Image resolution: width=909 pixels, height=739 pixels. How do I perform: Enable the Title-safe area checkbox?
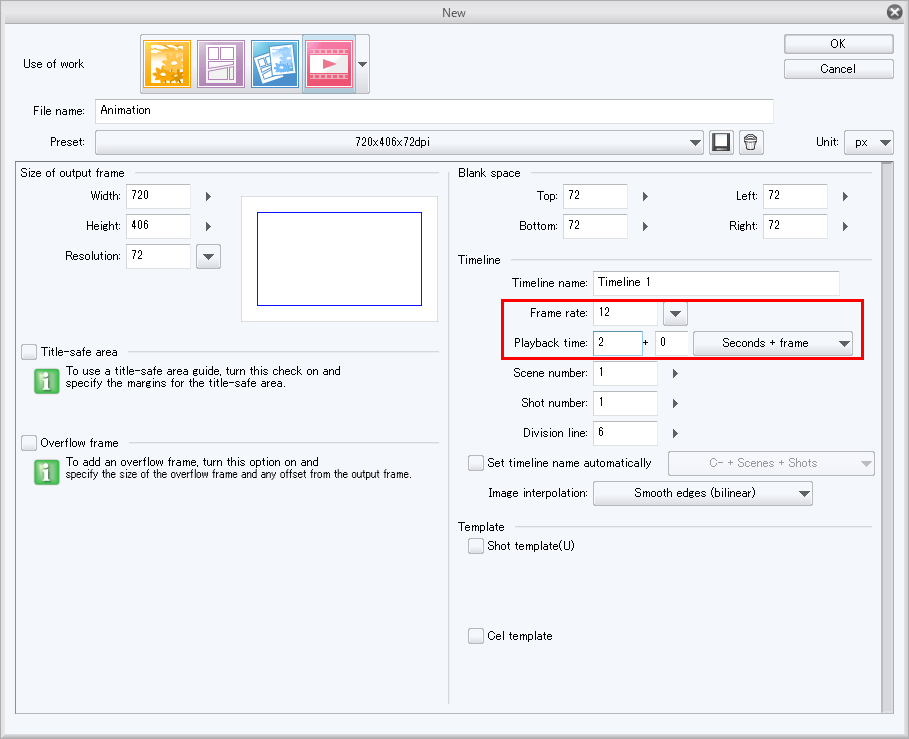(28, 352)
